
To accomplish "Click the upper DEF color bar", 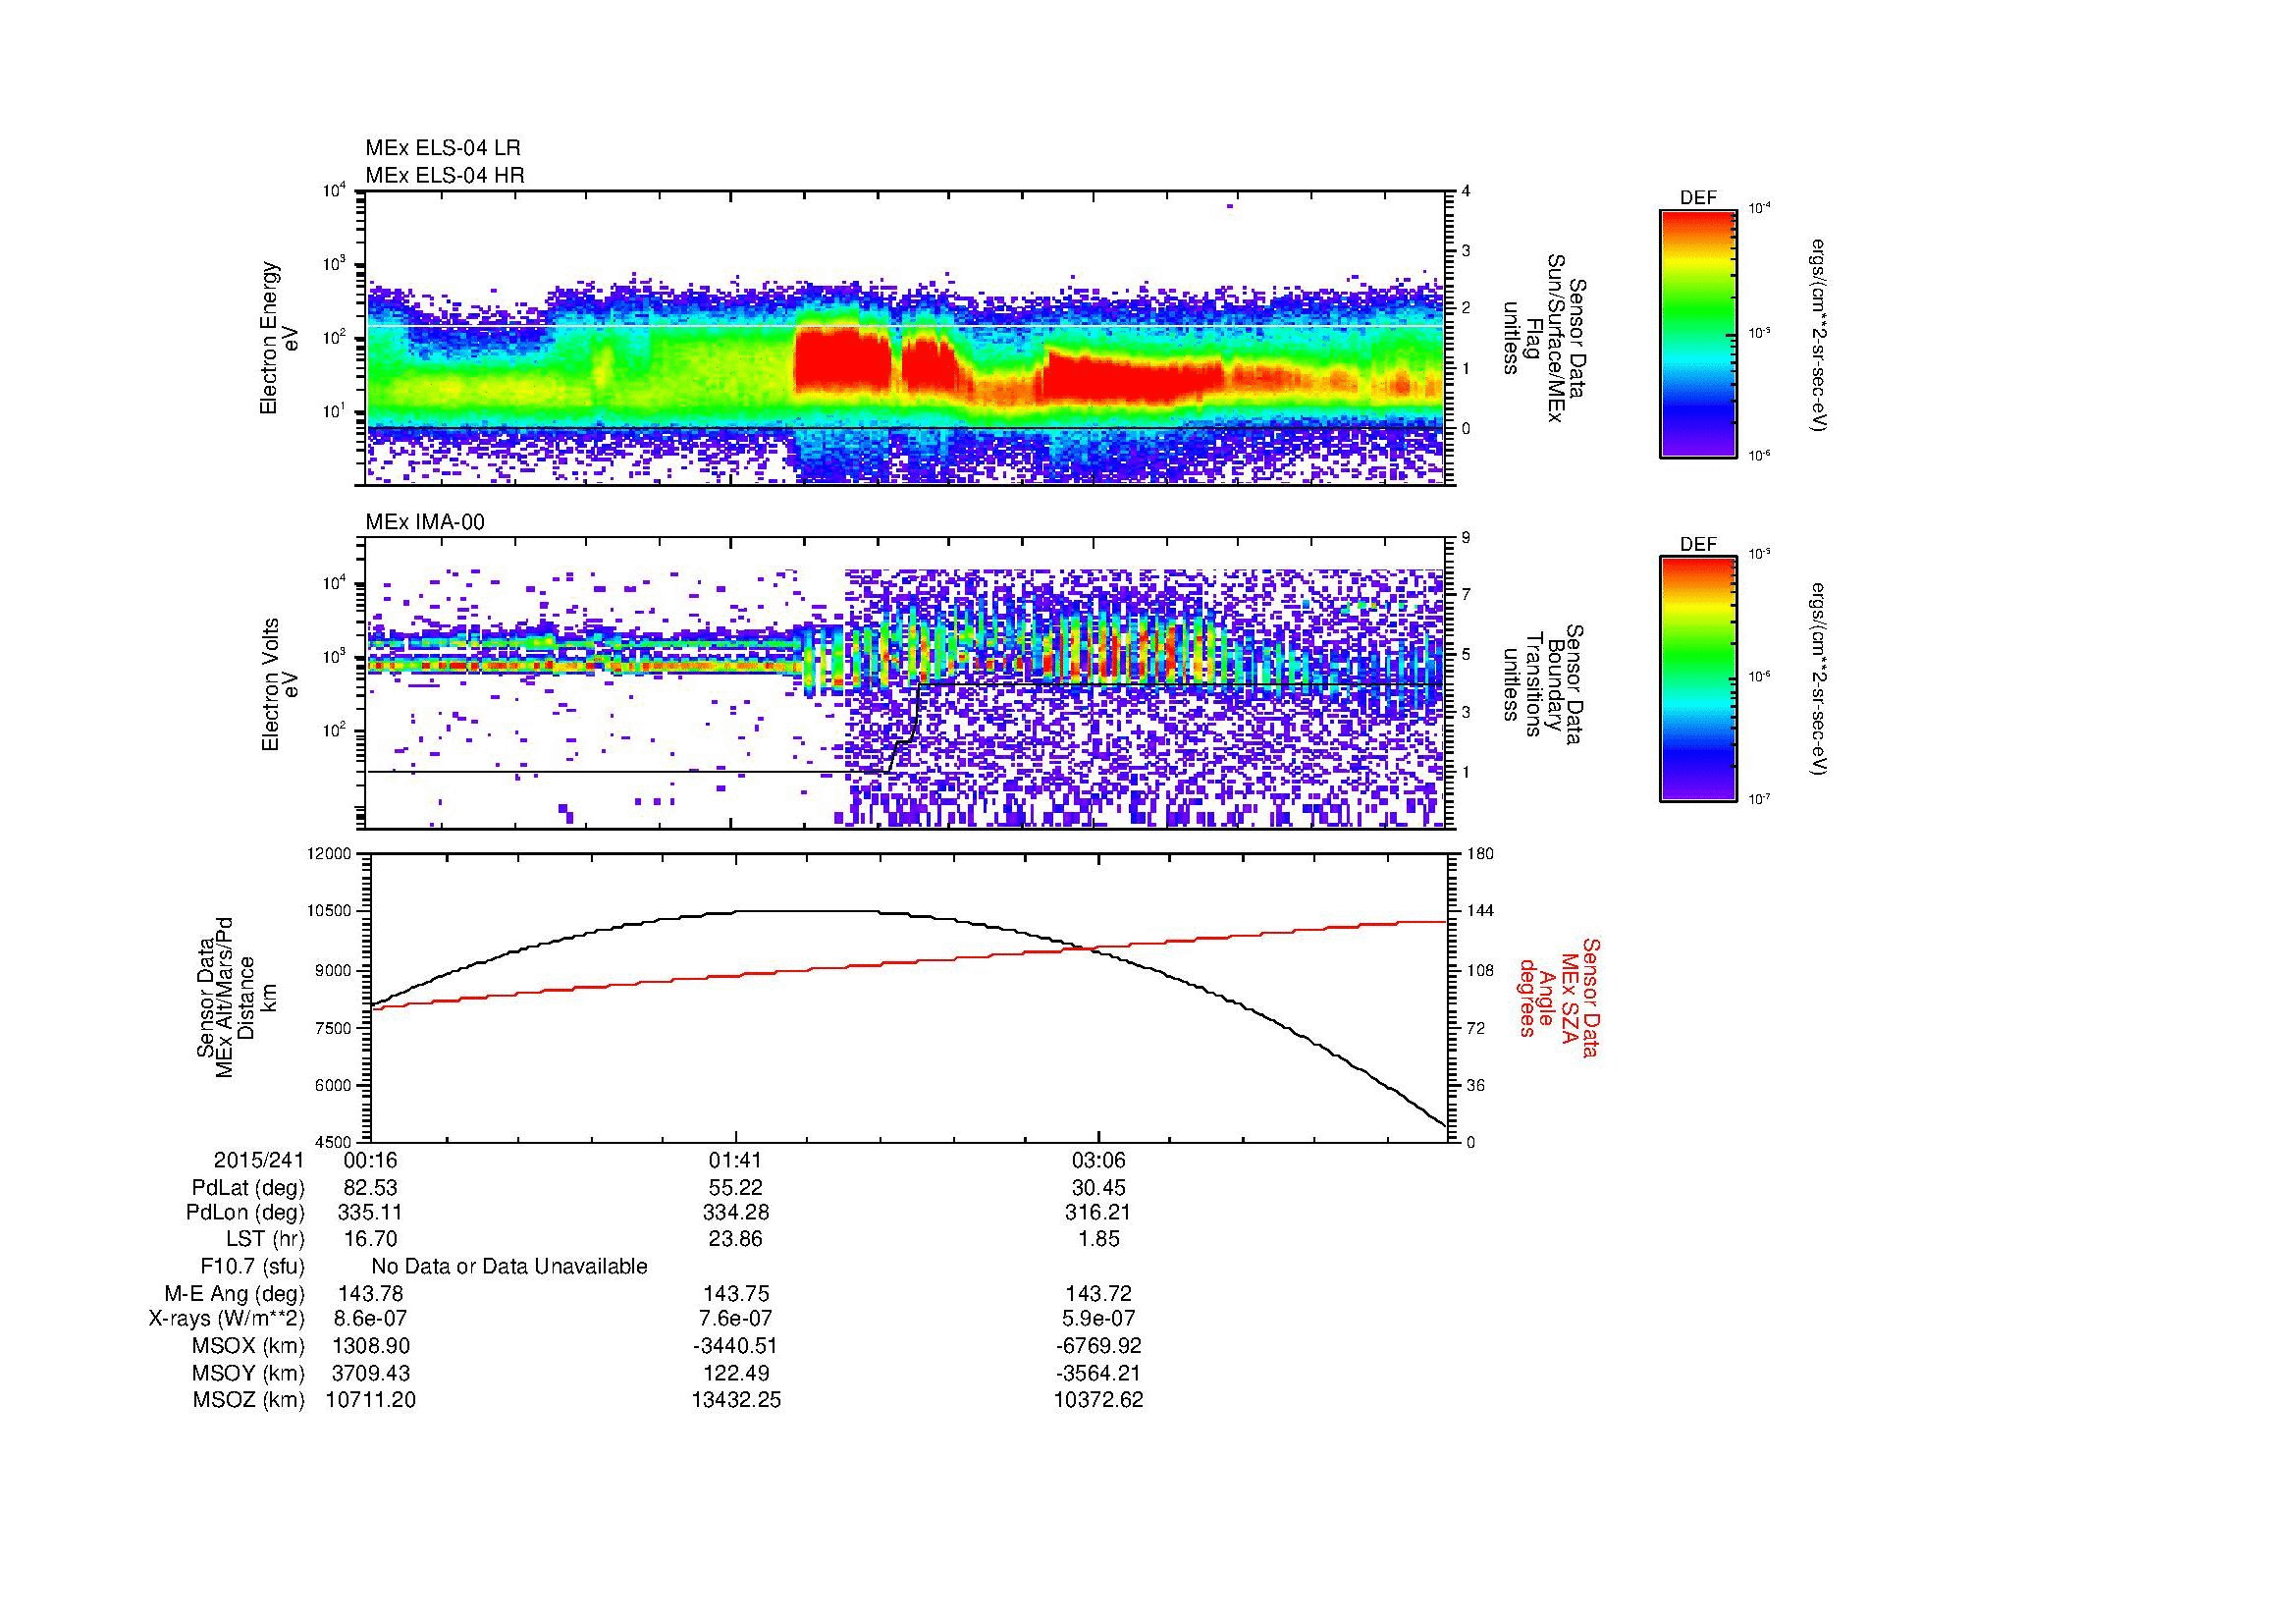I will [1698, 333].
